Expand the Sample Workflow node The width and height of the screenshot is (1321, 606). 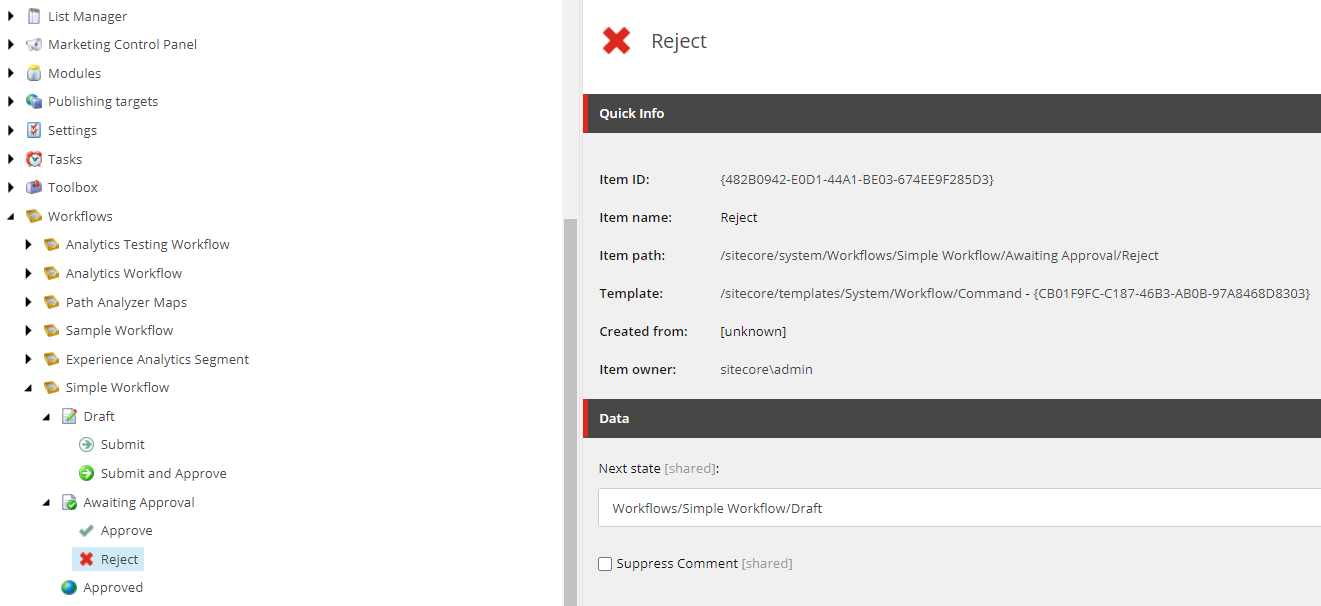click(29, 330)
